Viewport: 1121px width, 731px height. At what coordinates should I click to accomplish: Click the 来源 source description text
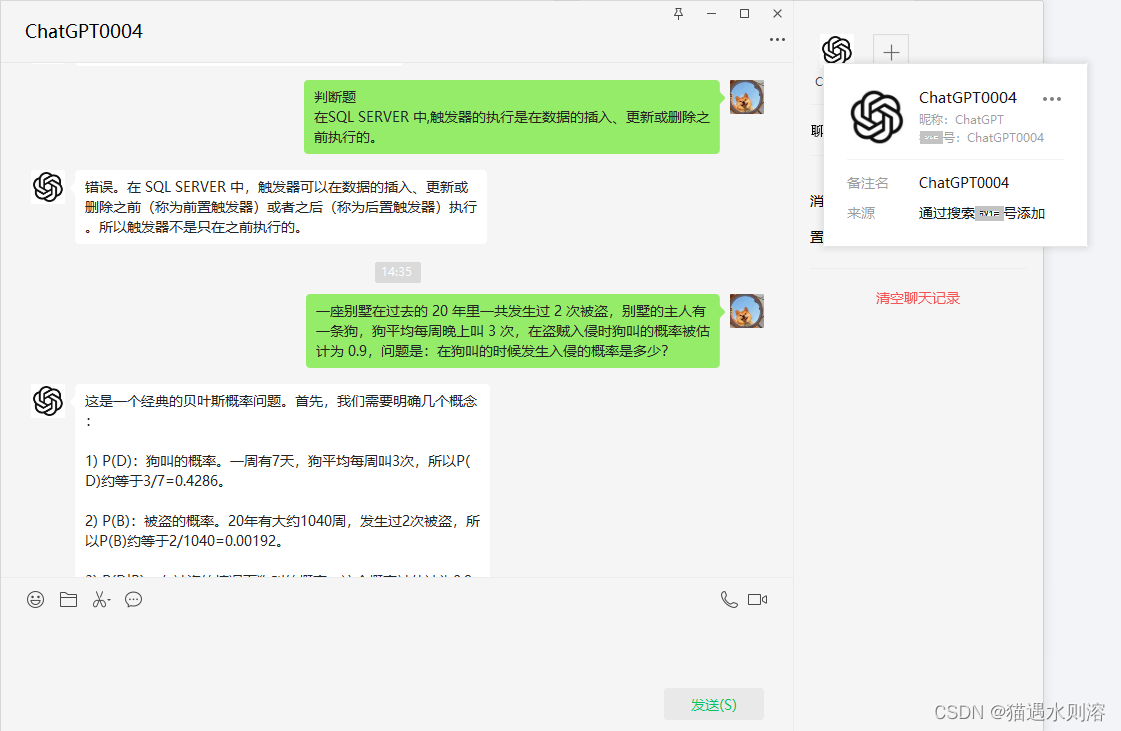coord(982,213)
